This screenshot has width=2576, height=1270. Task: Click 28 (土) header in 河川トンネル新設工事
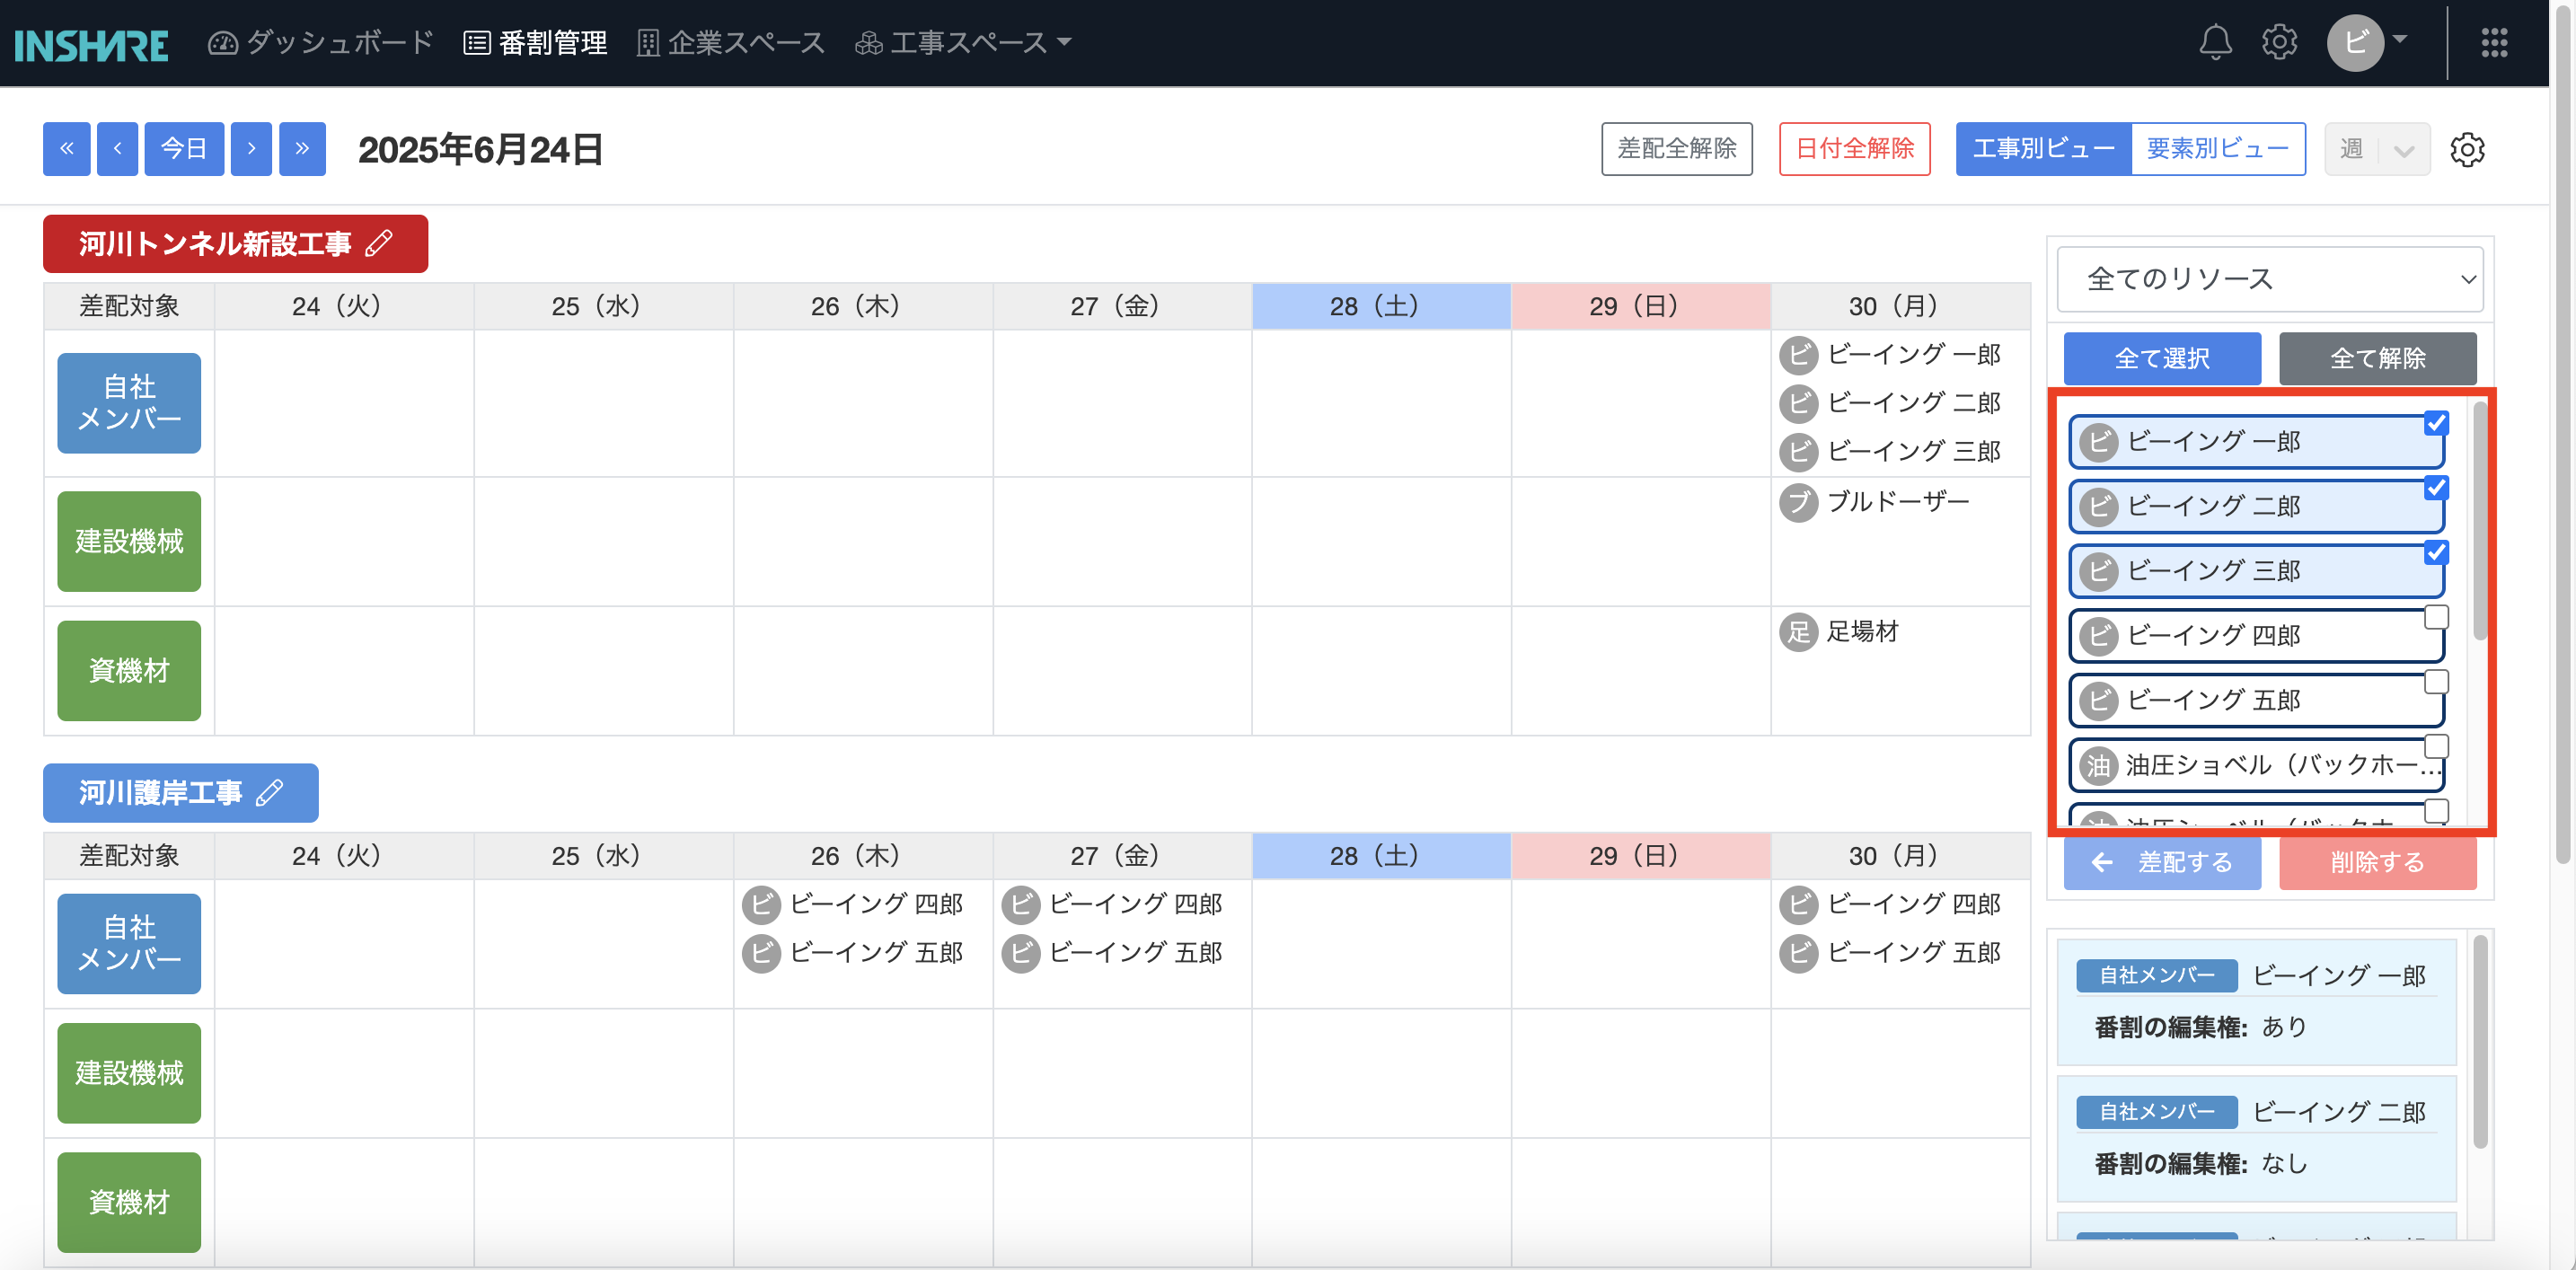[1381, 306]
